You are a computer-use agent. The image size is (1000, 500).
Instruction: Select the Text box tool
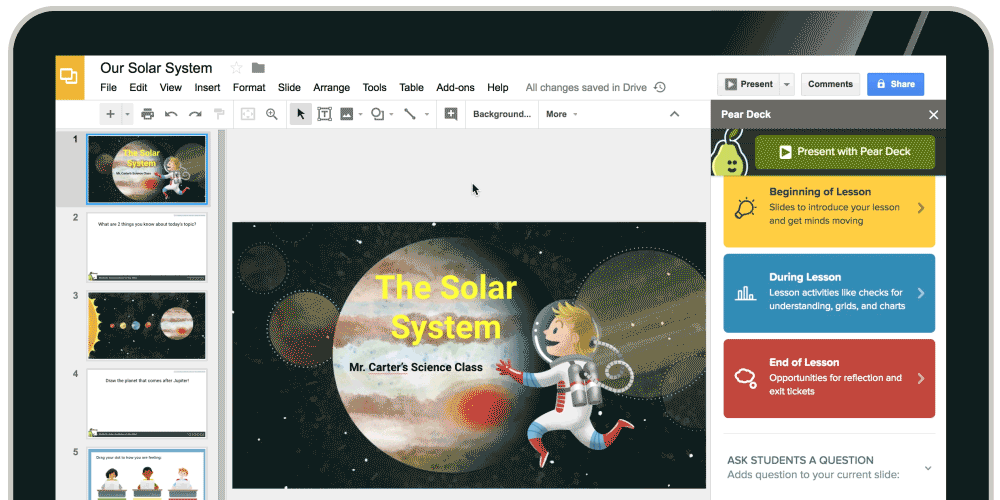325,114
